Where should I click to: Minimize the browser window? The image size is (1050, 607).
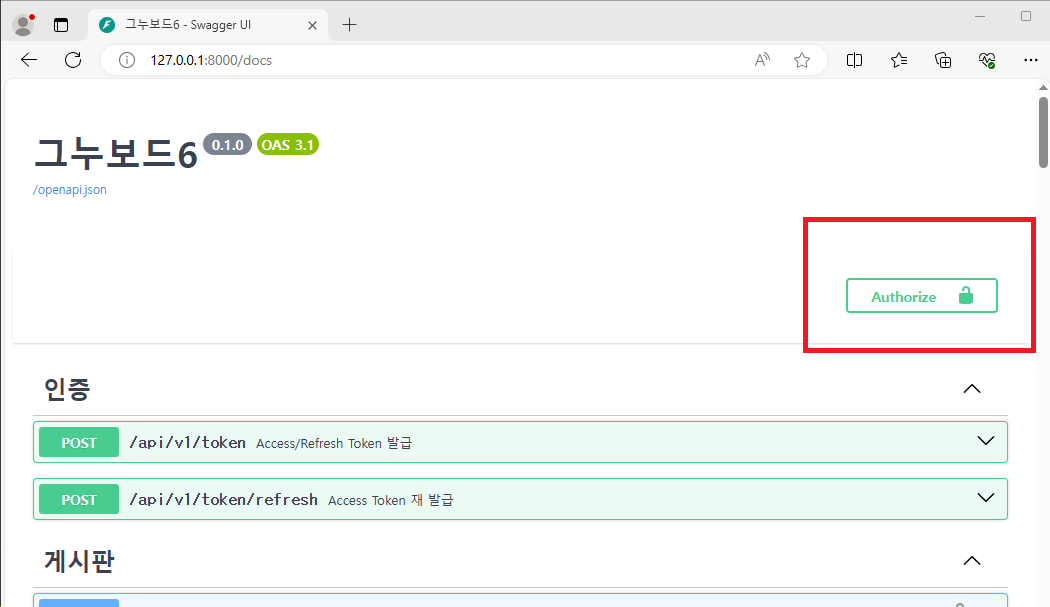click(x=980, y=16)
